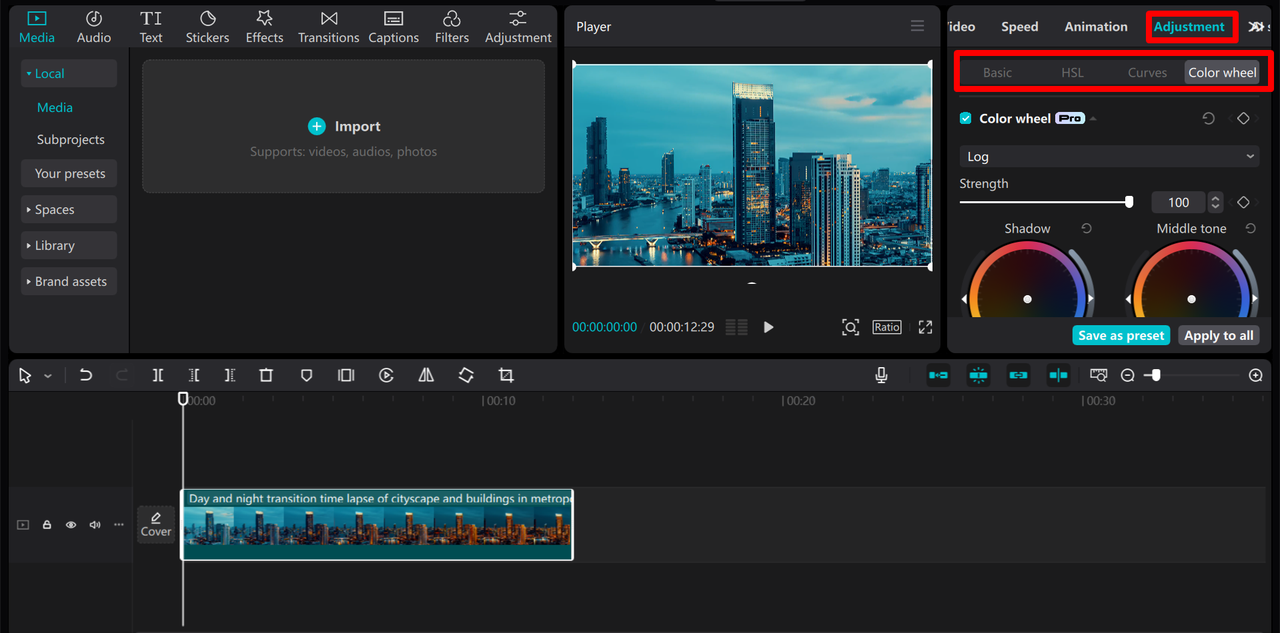Mirror the clip with the flip icon
1280x633 pixels.
pyautogui.click(x=426, y=375)
